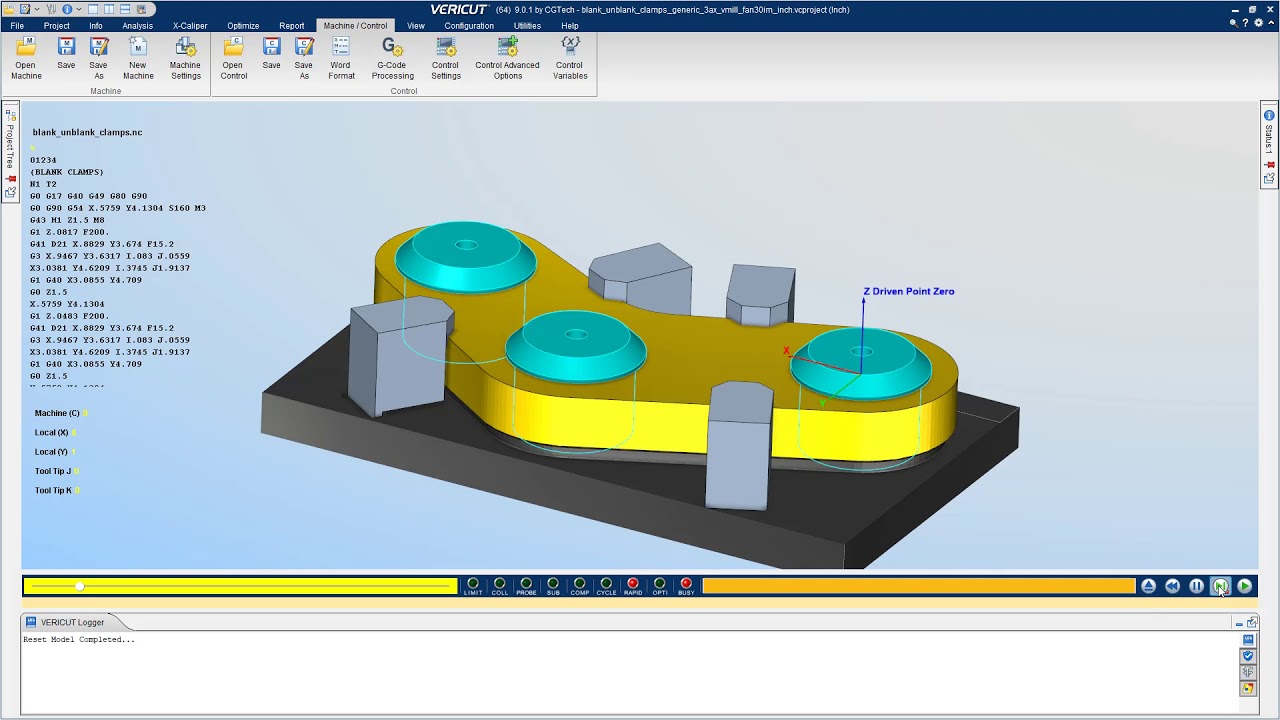Image resolution: width=1280 pixels, height=720 pixels.
Task: Click the orange progress bar
Action: pyautogui.click(x=919, y=586)
